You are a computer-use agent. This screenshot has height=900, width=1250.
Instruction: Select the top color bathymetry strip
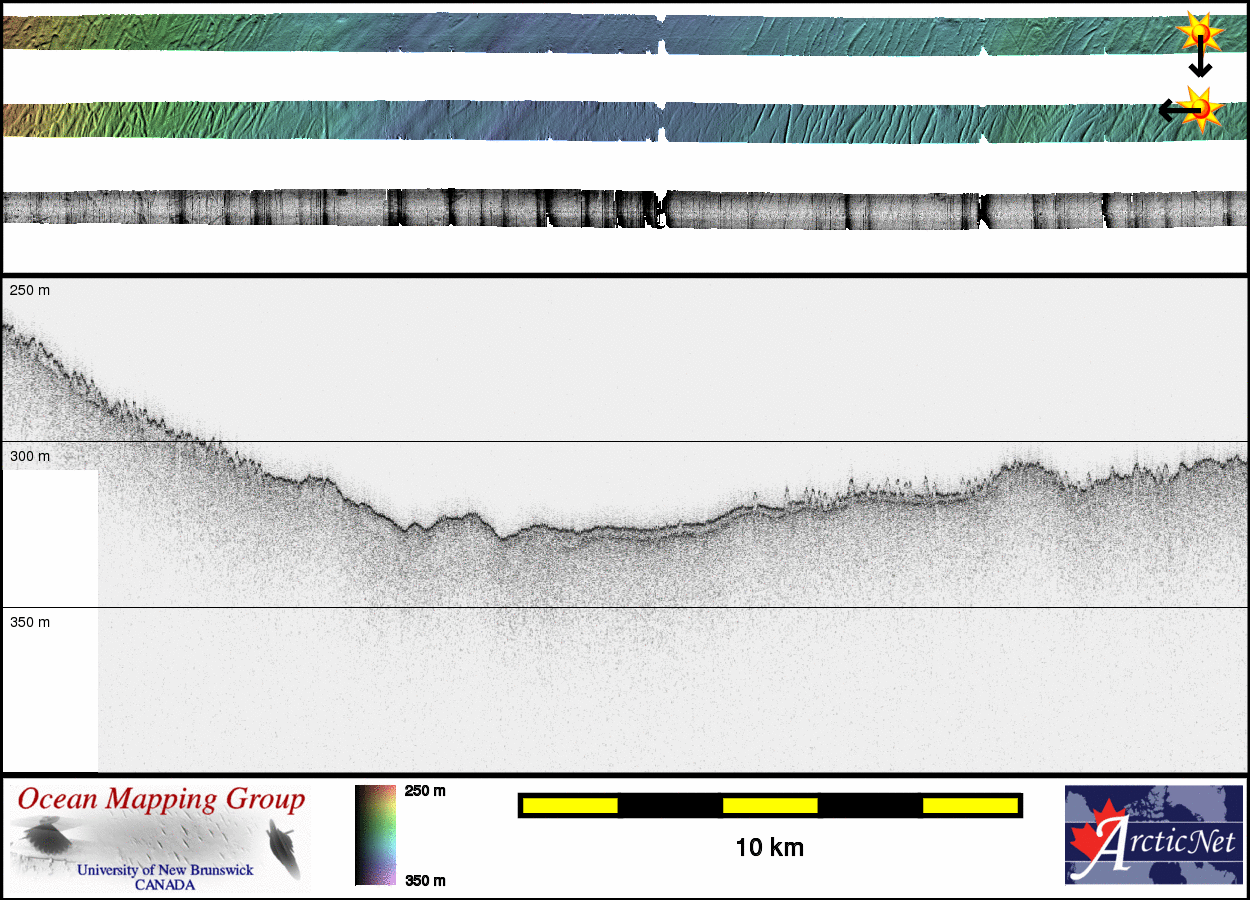tap(600, 33)
